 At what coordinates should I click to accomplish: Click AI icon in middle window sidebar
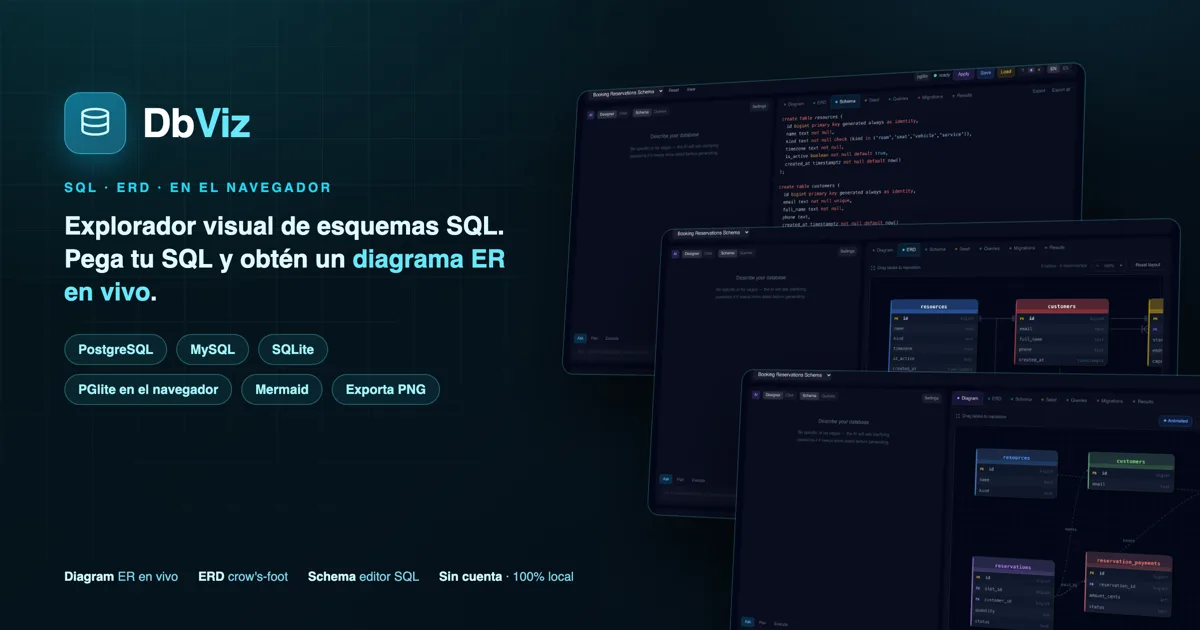tap(675, 254)
